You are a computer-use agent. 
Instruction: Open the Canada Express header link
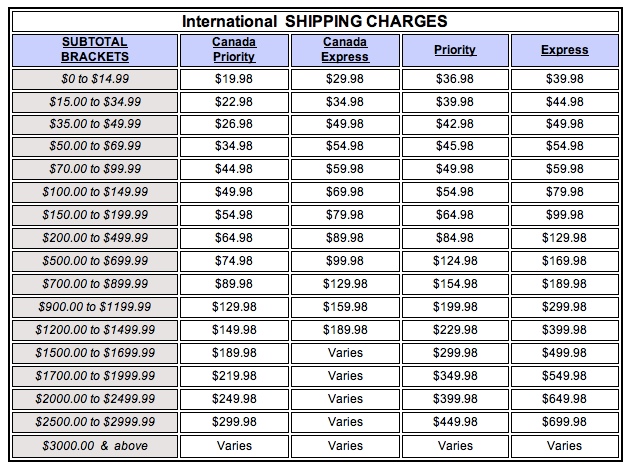(x=344, y=50)
